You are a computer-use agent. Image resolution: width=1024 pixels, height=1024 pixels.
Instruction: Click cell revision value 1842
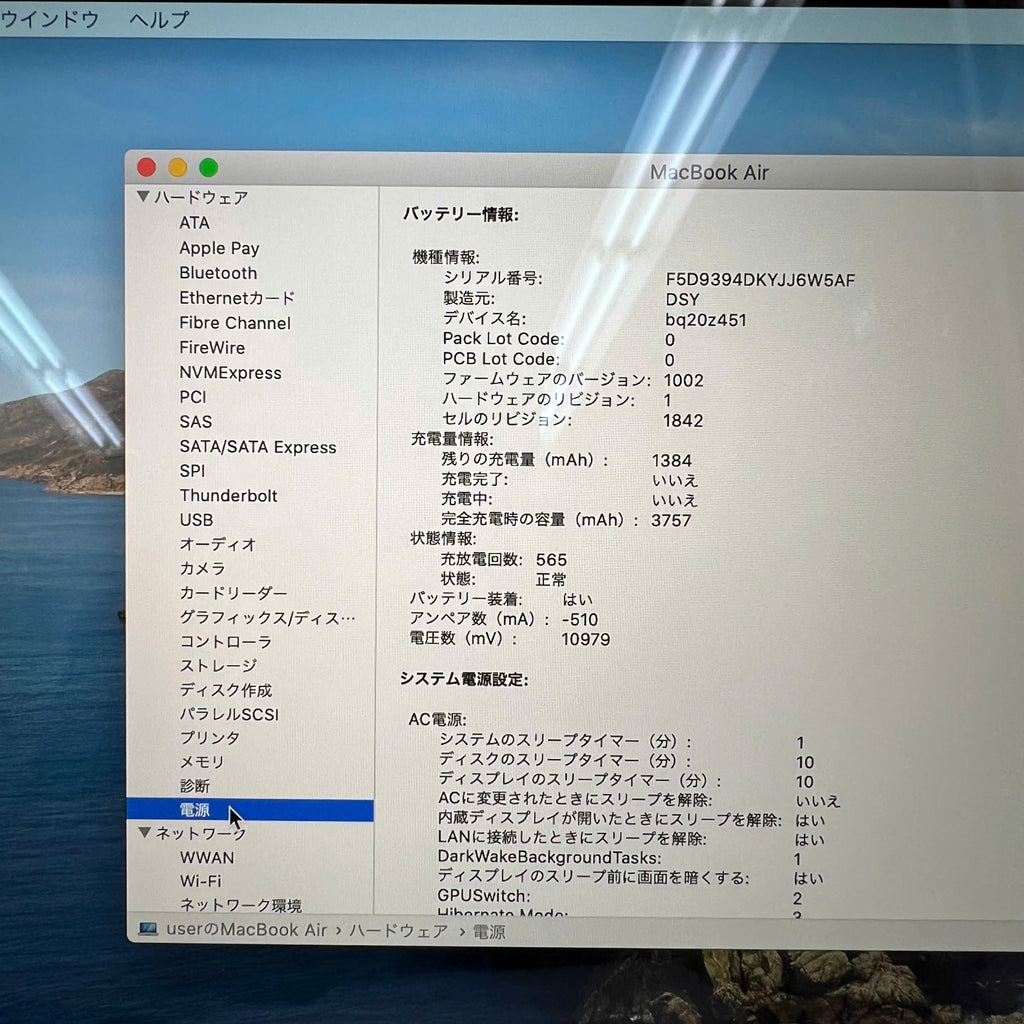pos(683,421)
